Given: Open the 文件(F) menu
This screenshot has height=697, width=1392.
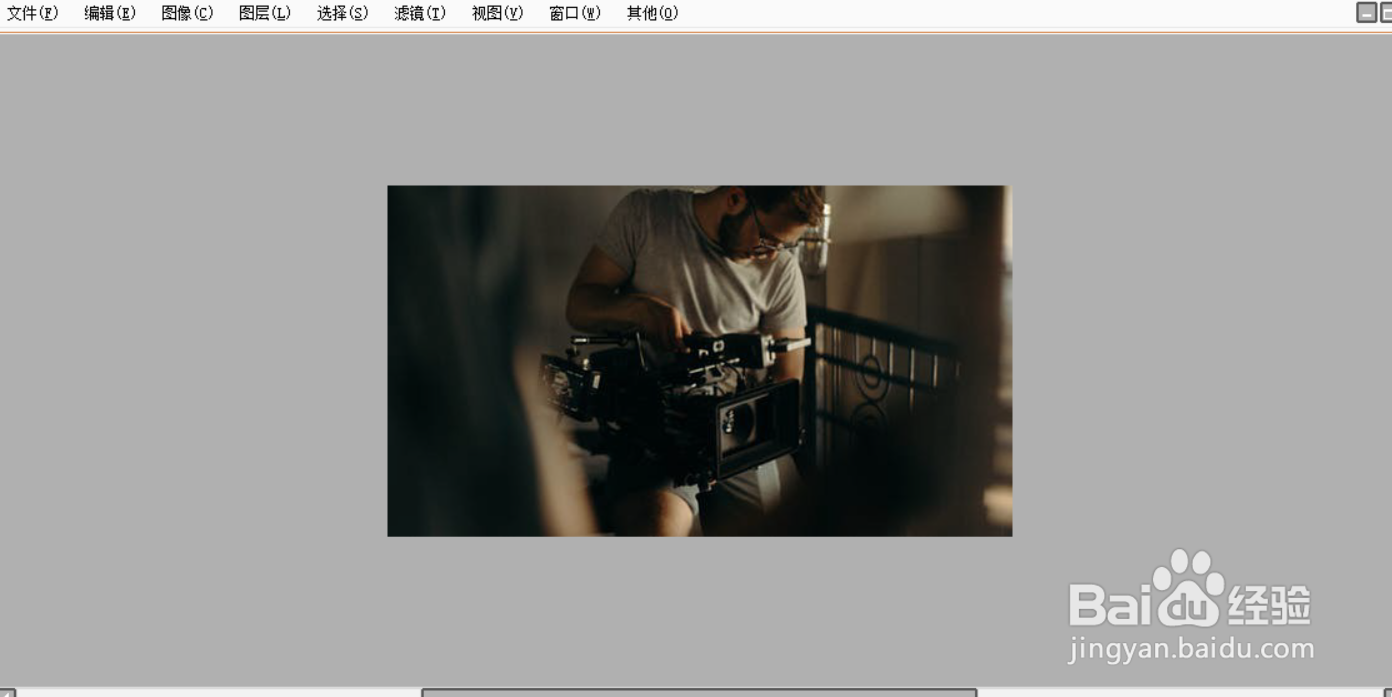Looking at the screenshot, I should click(32, 13).
